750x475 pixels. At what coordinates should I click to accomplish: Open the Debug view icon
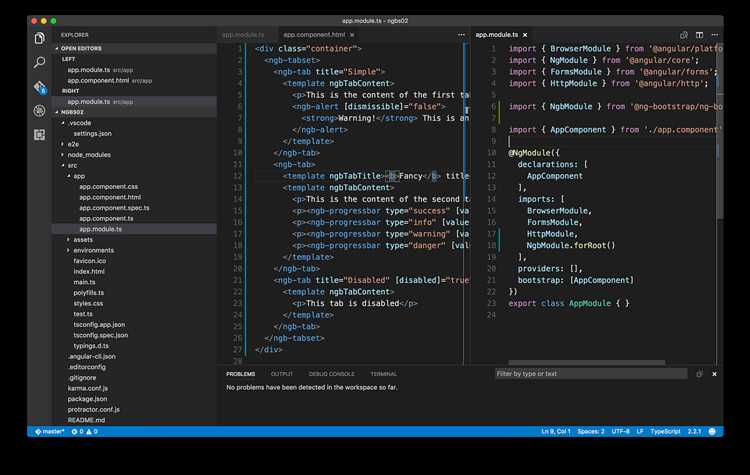(x=40, y=110)
